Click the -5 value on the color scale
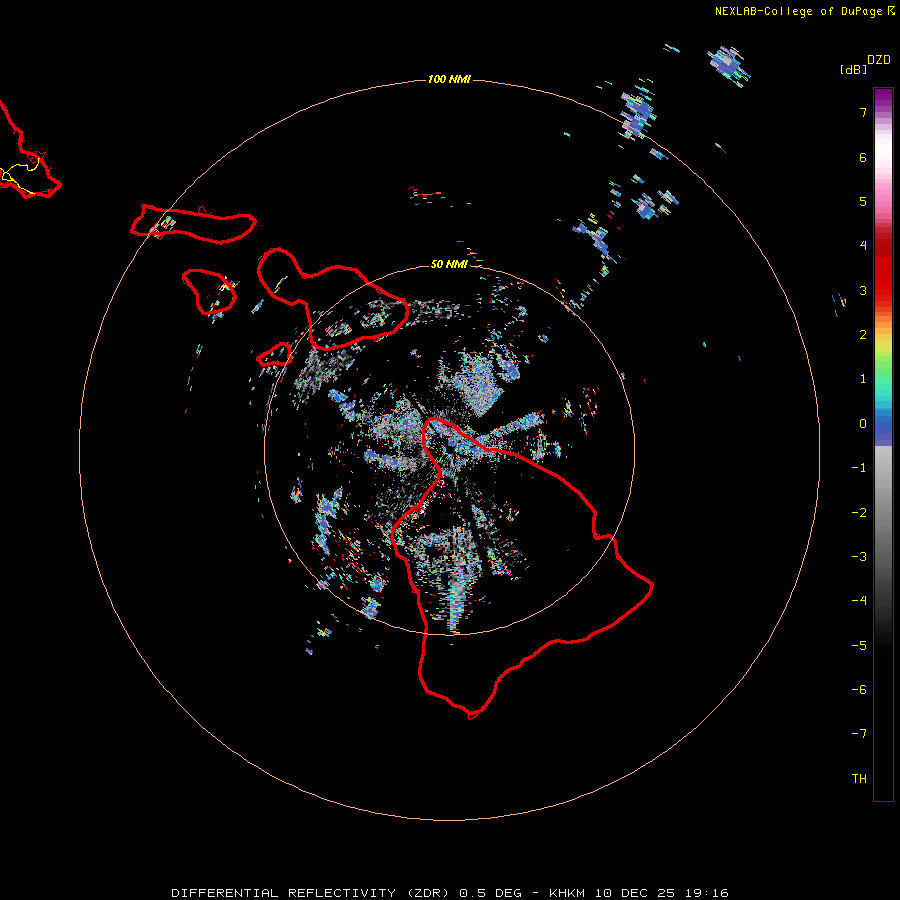Viewport: 900px width, 900px height. pyautogui.click(x=859, y=646)
